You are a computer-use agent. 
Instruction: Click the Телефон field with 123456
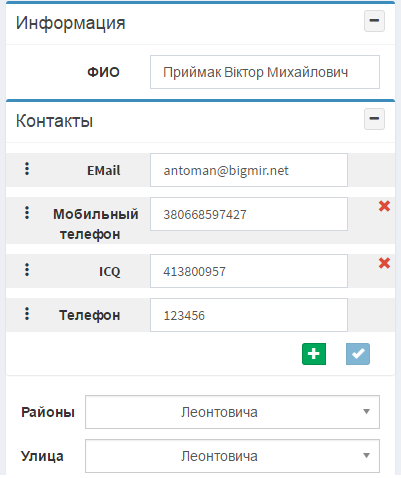[249, 315]
